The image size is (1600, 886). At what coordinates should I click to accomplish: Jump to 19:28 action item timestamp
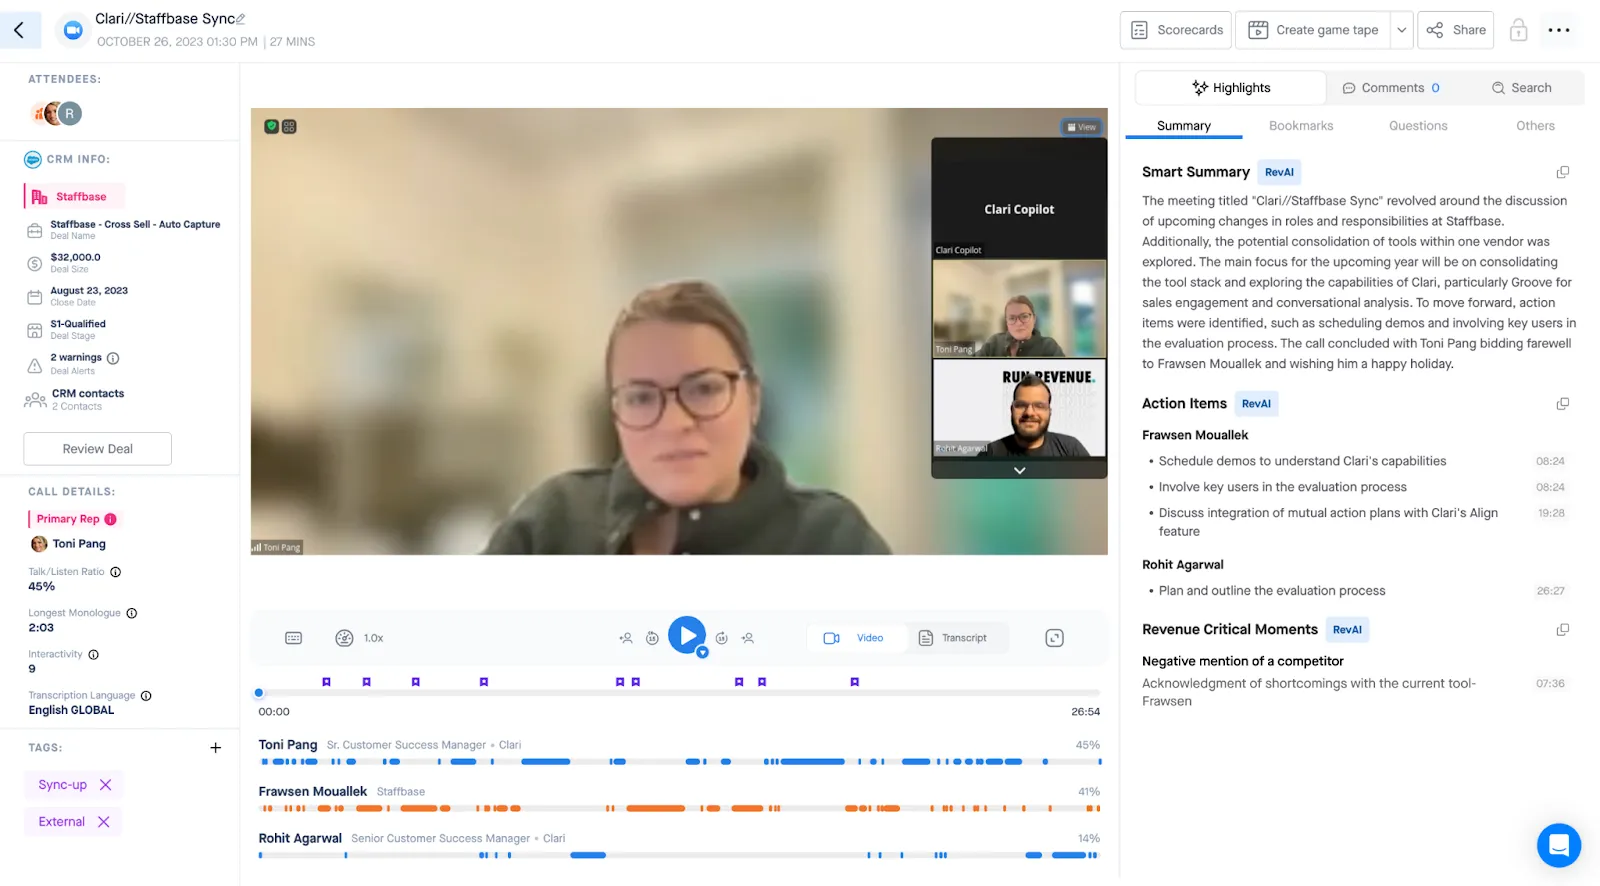coord(1551,513)
